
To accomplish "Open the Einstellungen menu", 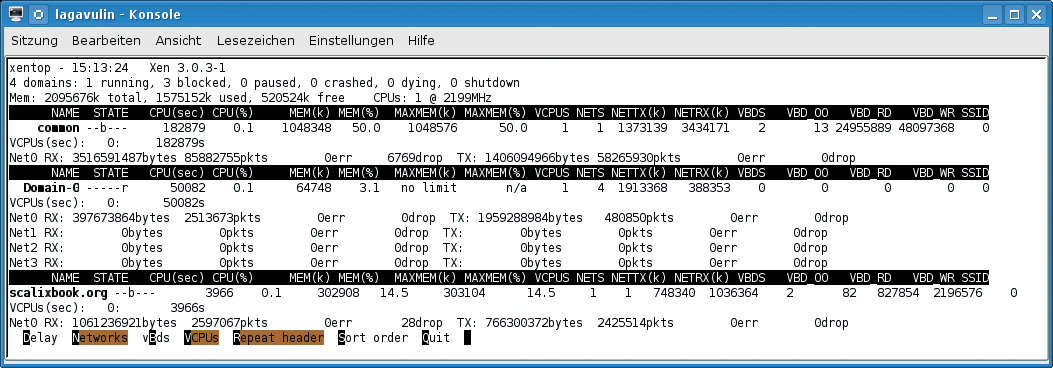I will 351,40.
